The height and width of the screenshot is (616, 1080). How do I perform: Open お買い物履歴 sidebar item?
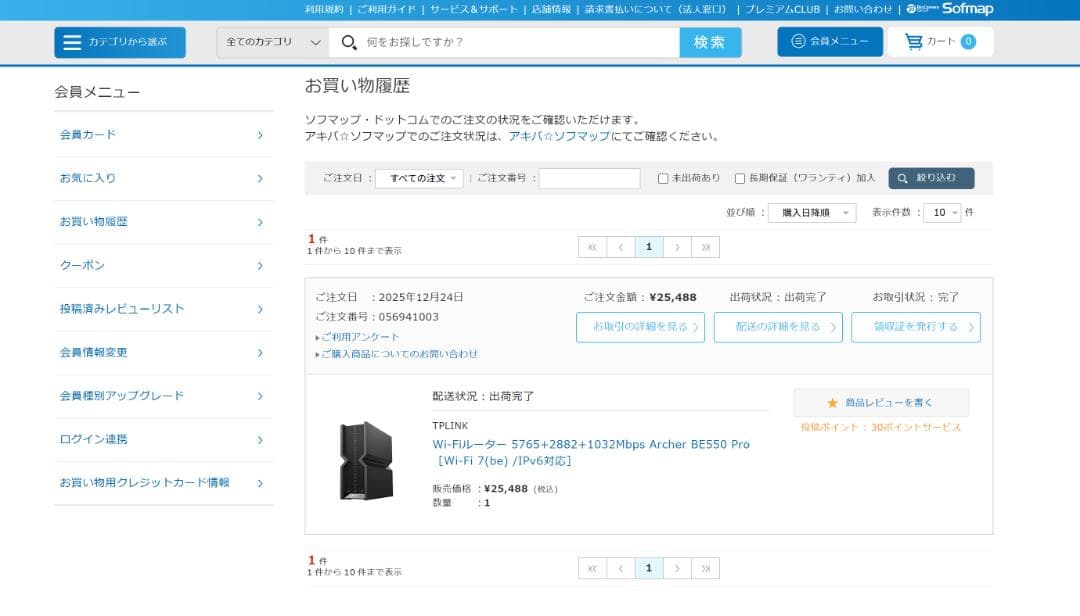(x=163, y=221)
